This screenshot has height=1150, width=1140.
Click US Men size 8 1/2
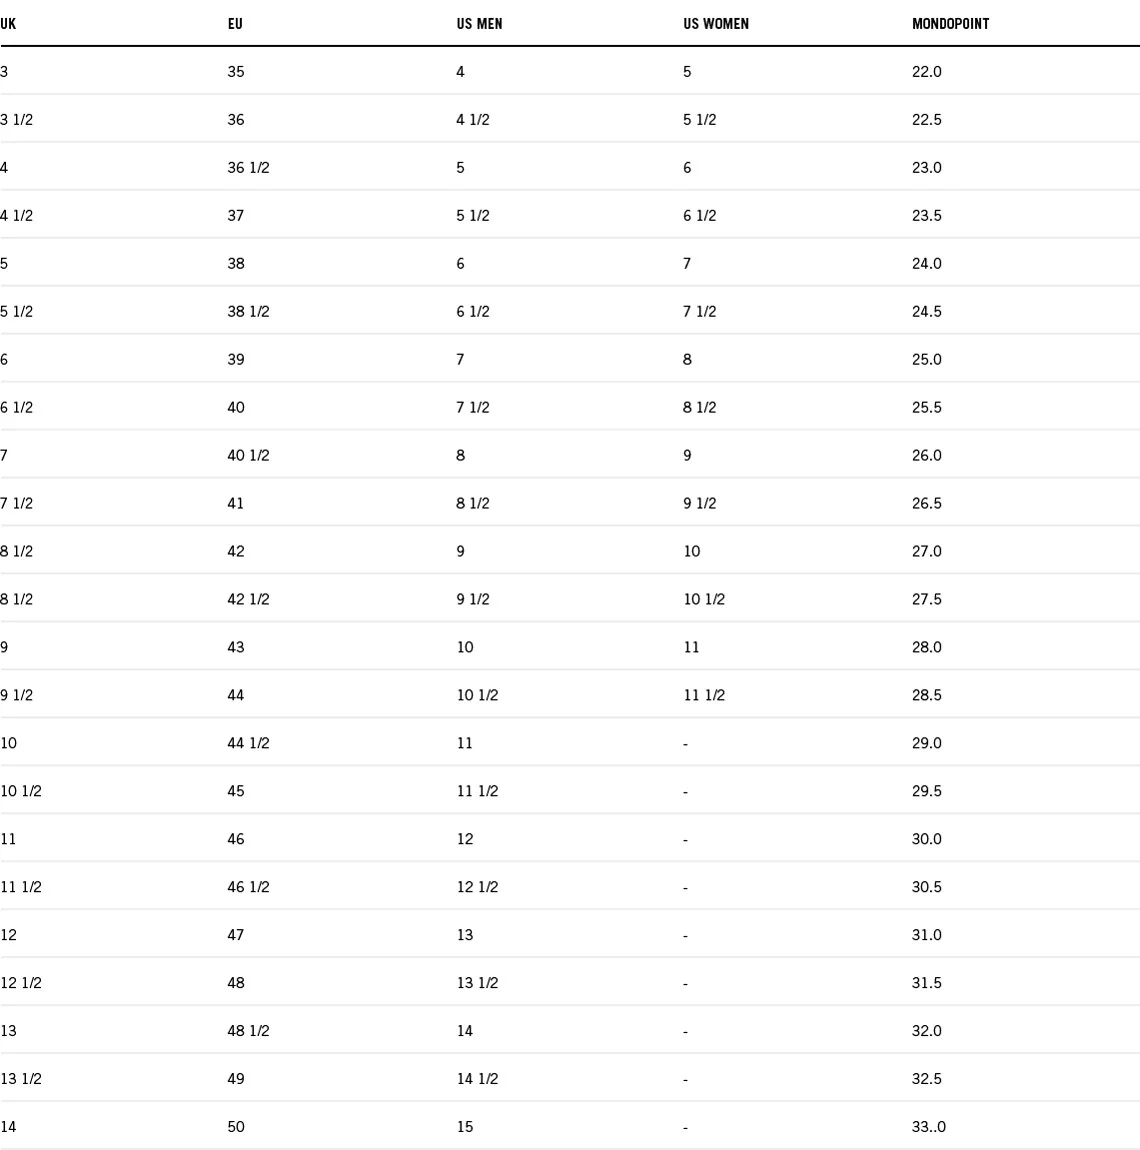pyautogui.click(x=473, y=503)
